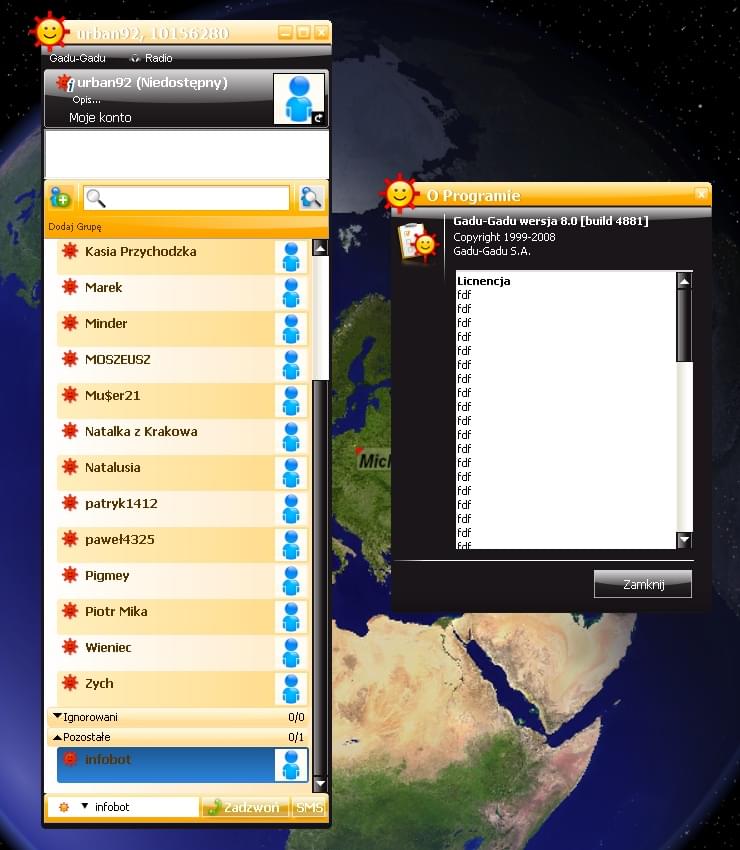Click Pigmey's avatar icon

point(291,581)
